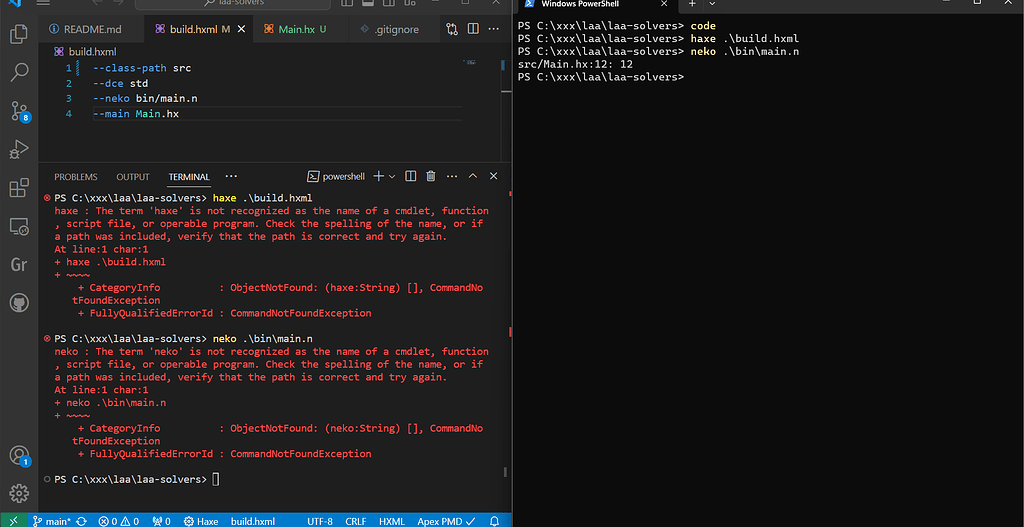The width and height of the screenshot is (1024, 527).
Task: Toggle Panel layout icon in title bar
Action: (x=368, y=3)
